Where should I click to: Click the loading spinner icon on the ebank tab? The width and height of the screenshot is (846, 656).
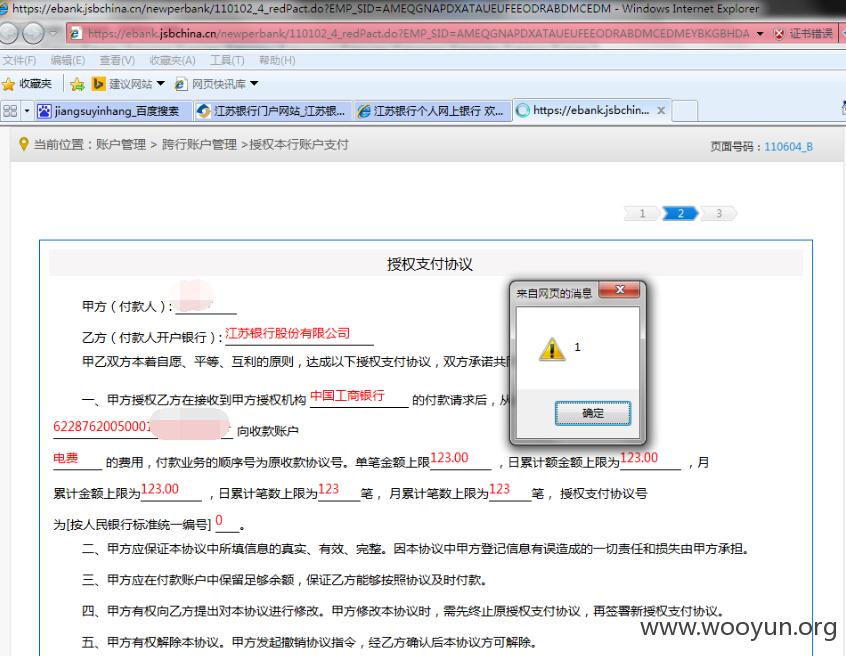coord(523,111)
